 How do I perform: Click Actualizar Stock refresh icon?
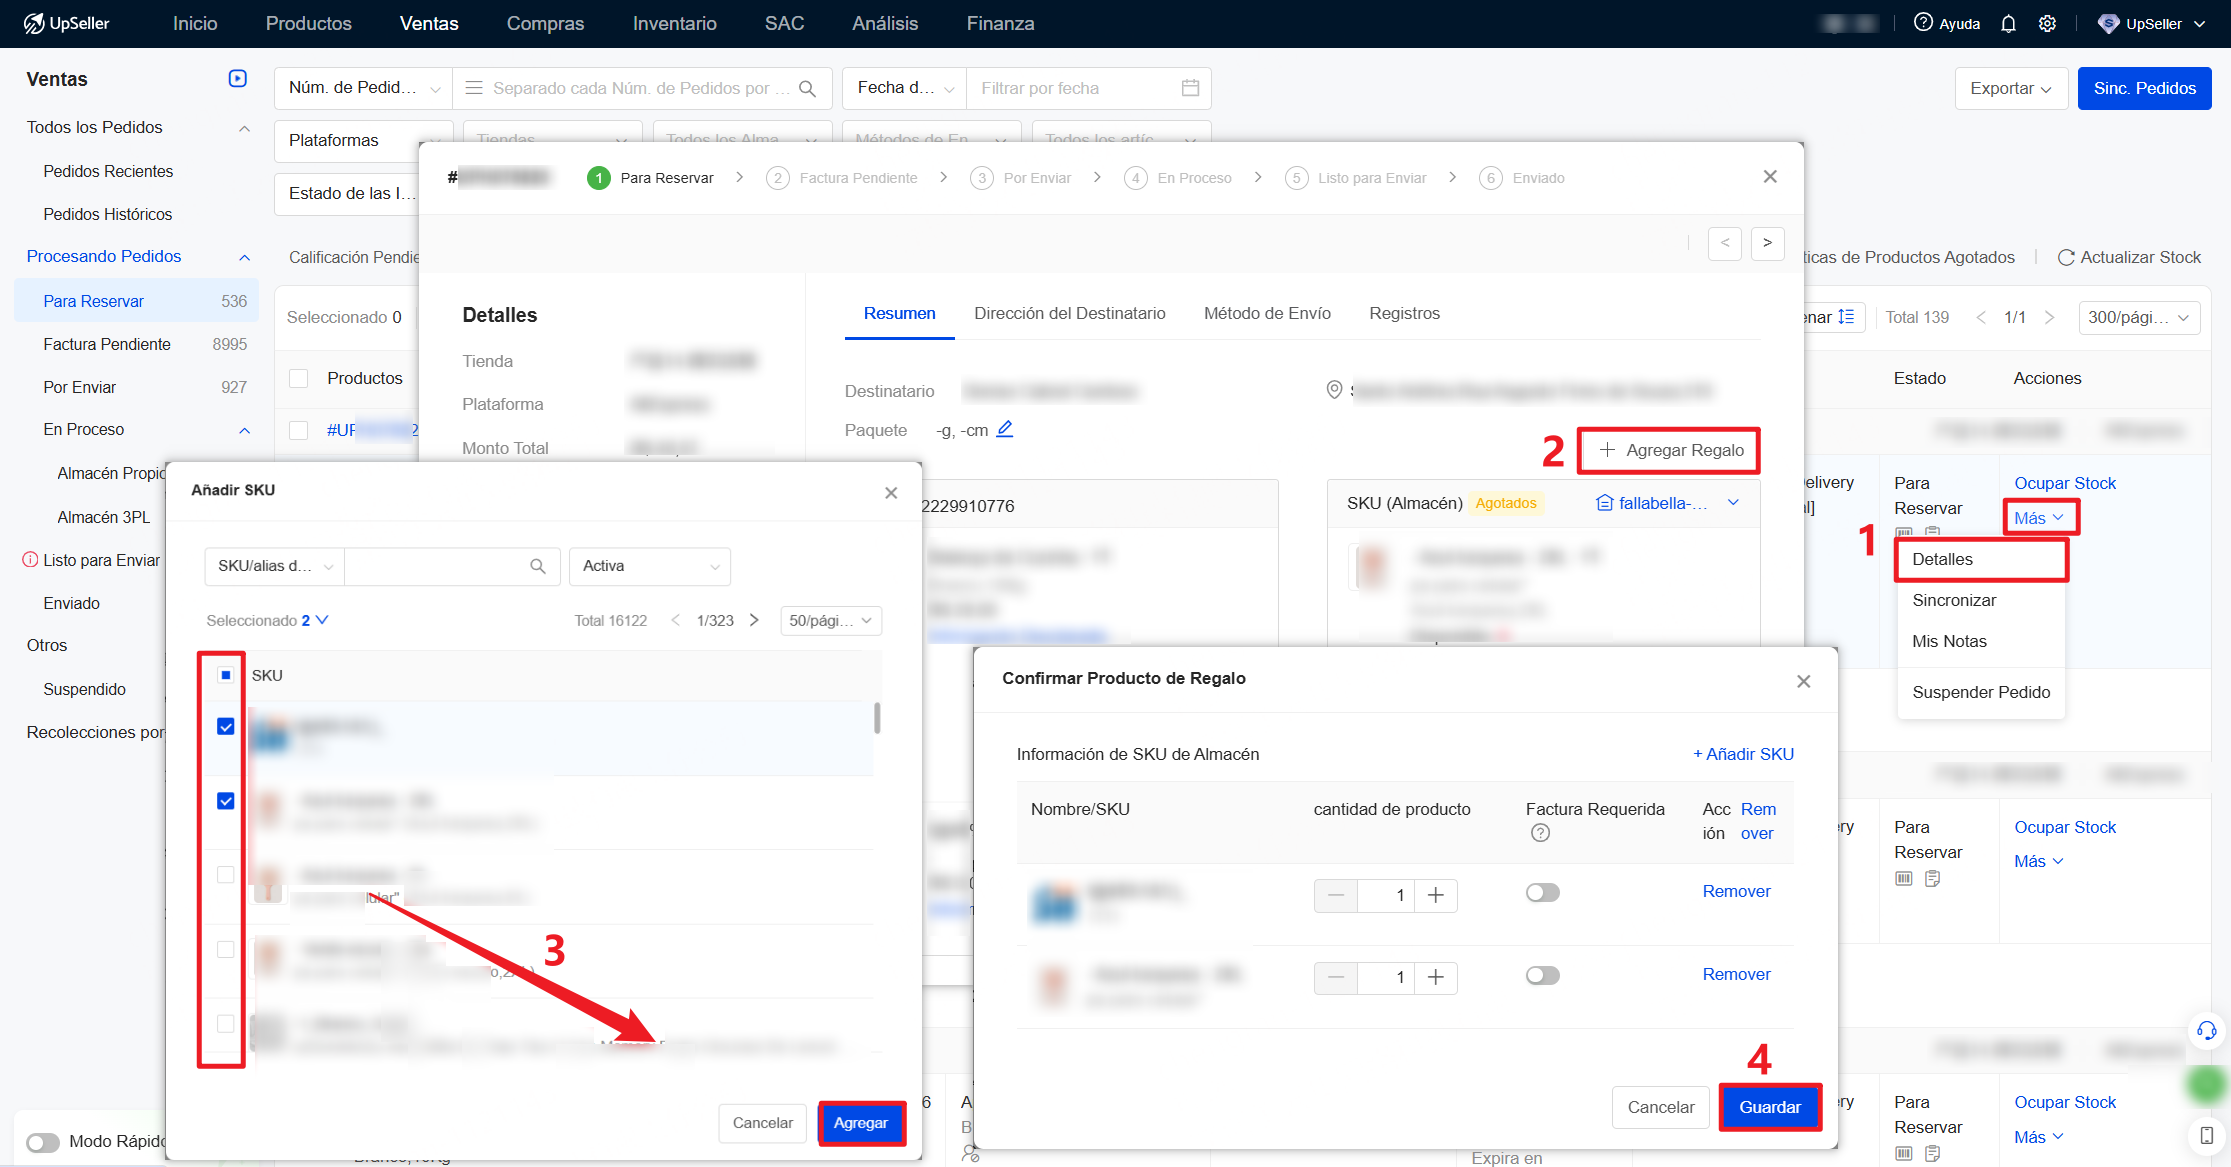click(x=2066, y=257)
